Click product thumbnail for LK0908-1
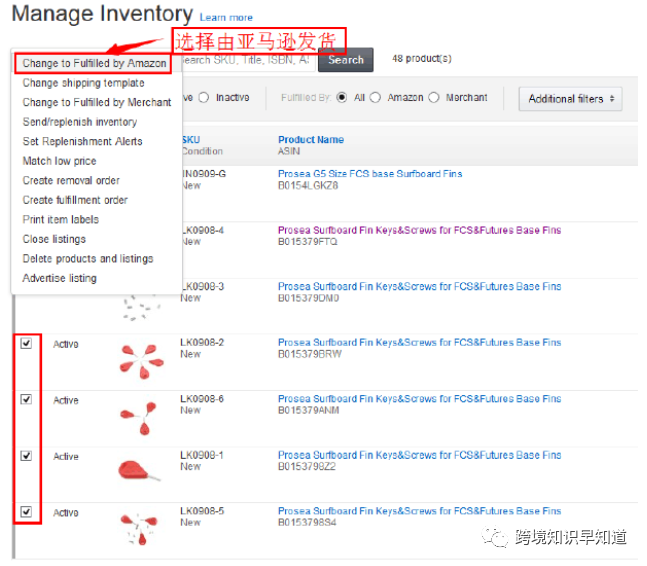 (139, 471)
